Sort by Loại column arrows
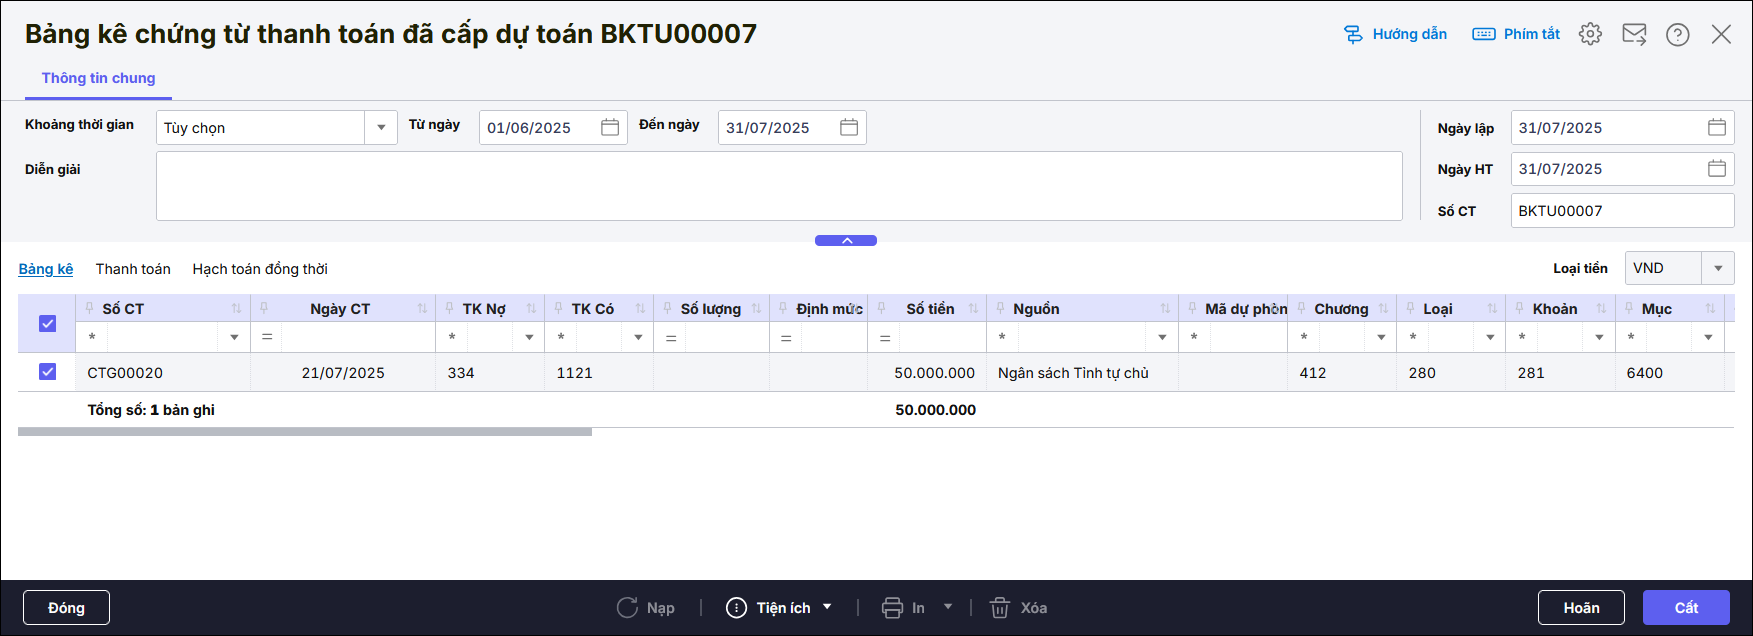The height and width of the screenshot is (636, 1753). click(1492, 308)
